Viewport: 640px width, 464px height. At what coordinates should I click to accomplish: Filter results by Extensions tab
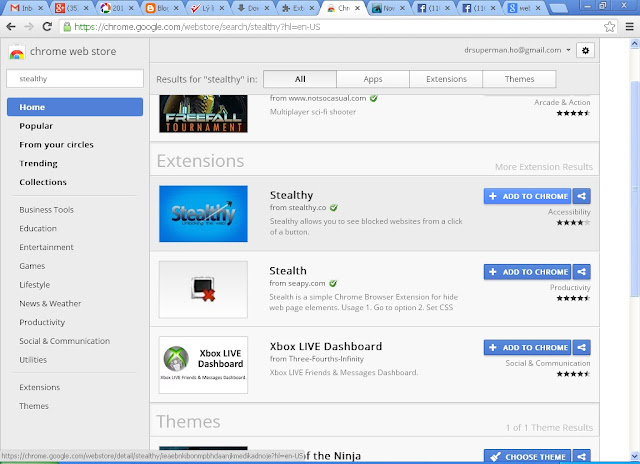446,79
